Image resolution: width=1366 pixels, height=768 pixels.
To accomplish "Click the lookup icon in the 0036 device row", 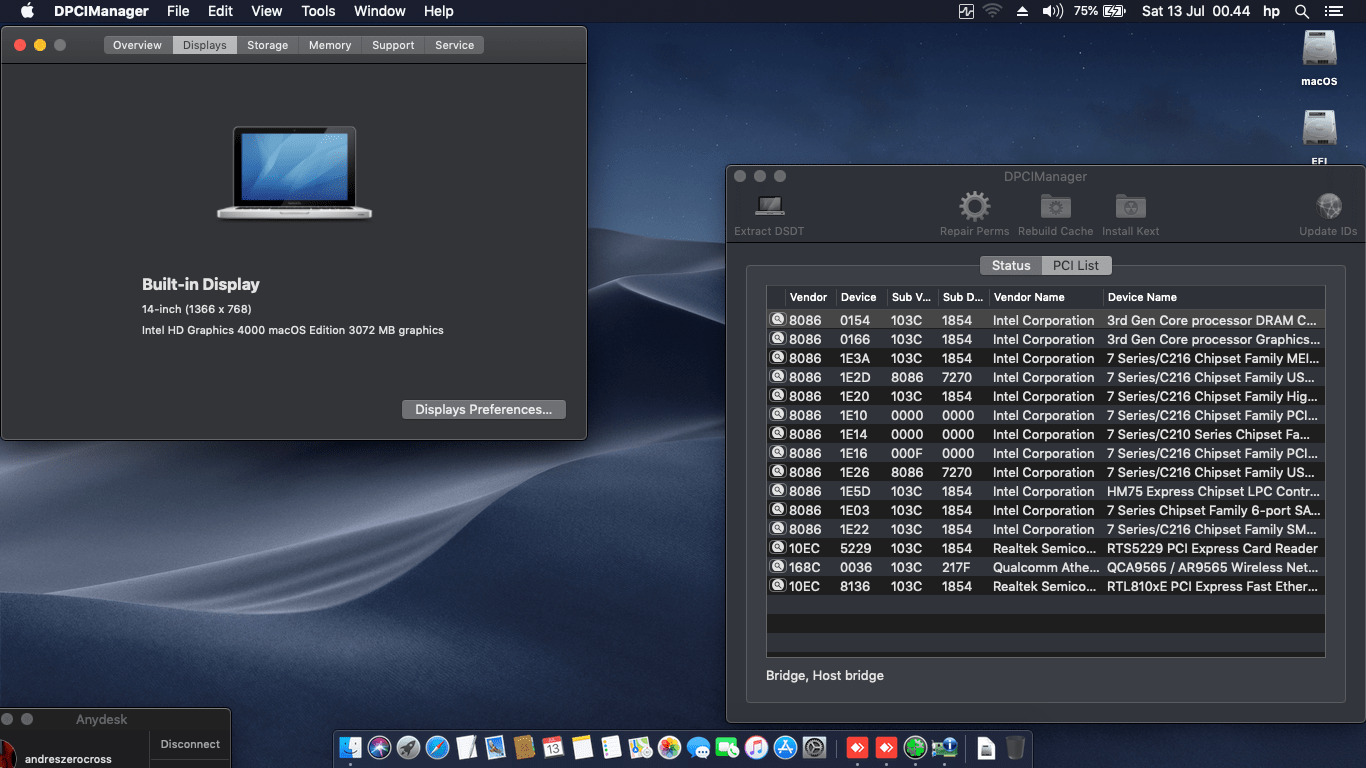I will pyautogui.click(x=778, y=567).
